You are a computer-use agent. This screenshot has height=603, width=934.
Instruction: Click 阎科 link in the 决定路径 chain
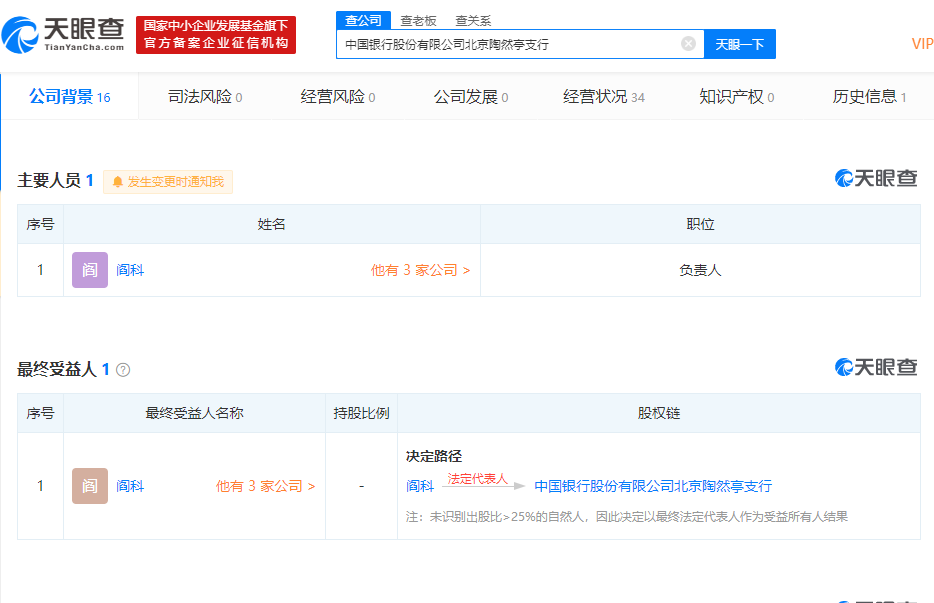420,486
